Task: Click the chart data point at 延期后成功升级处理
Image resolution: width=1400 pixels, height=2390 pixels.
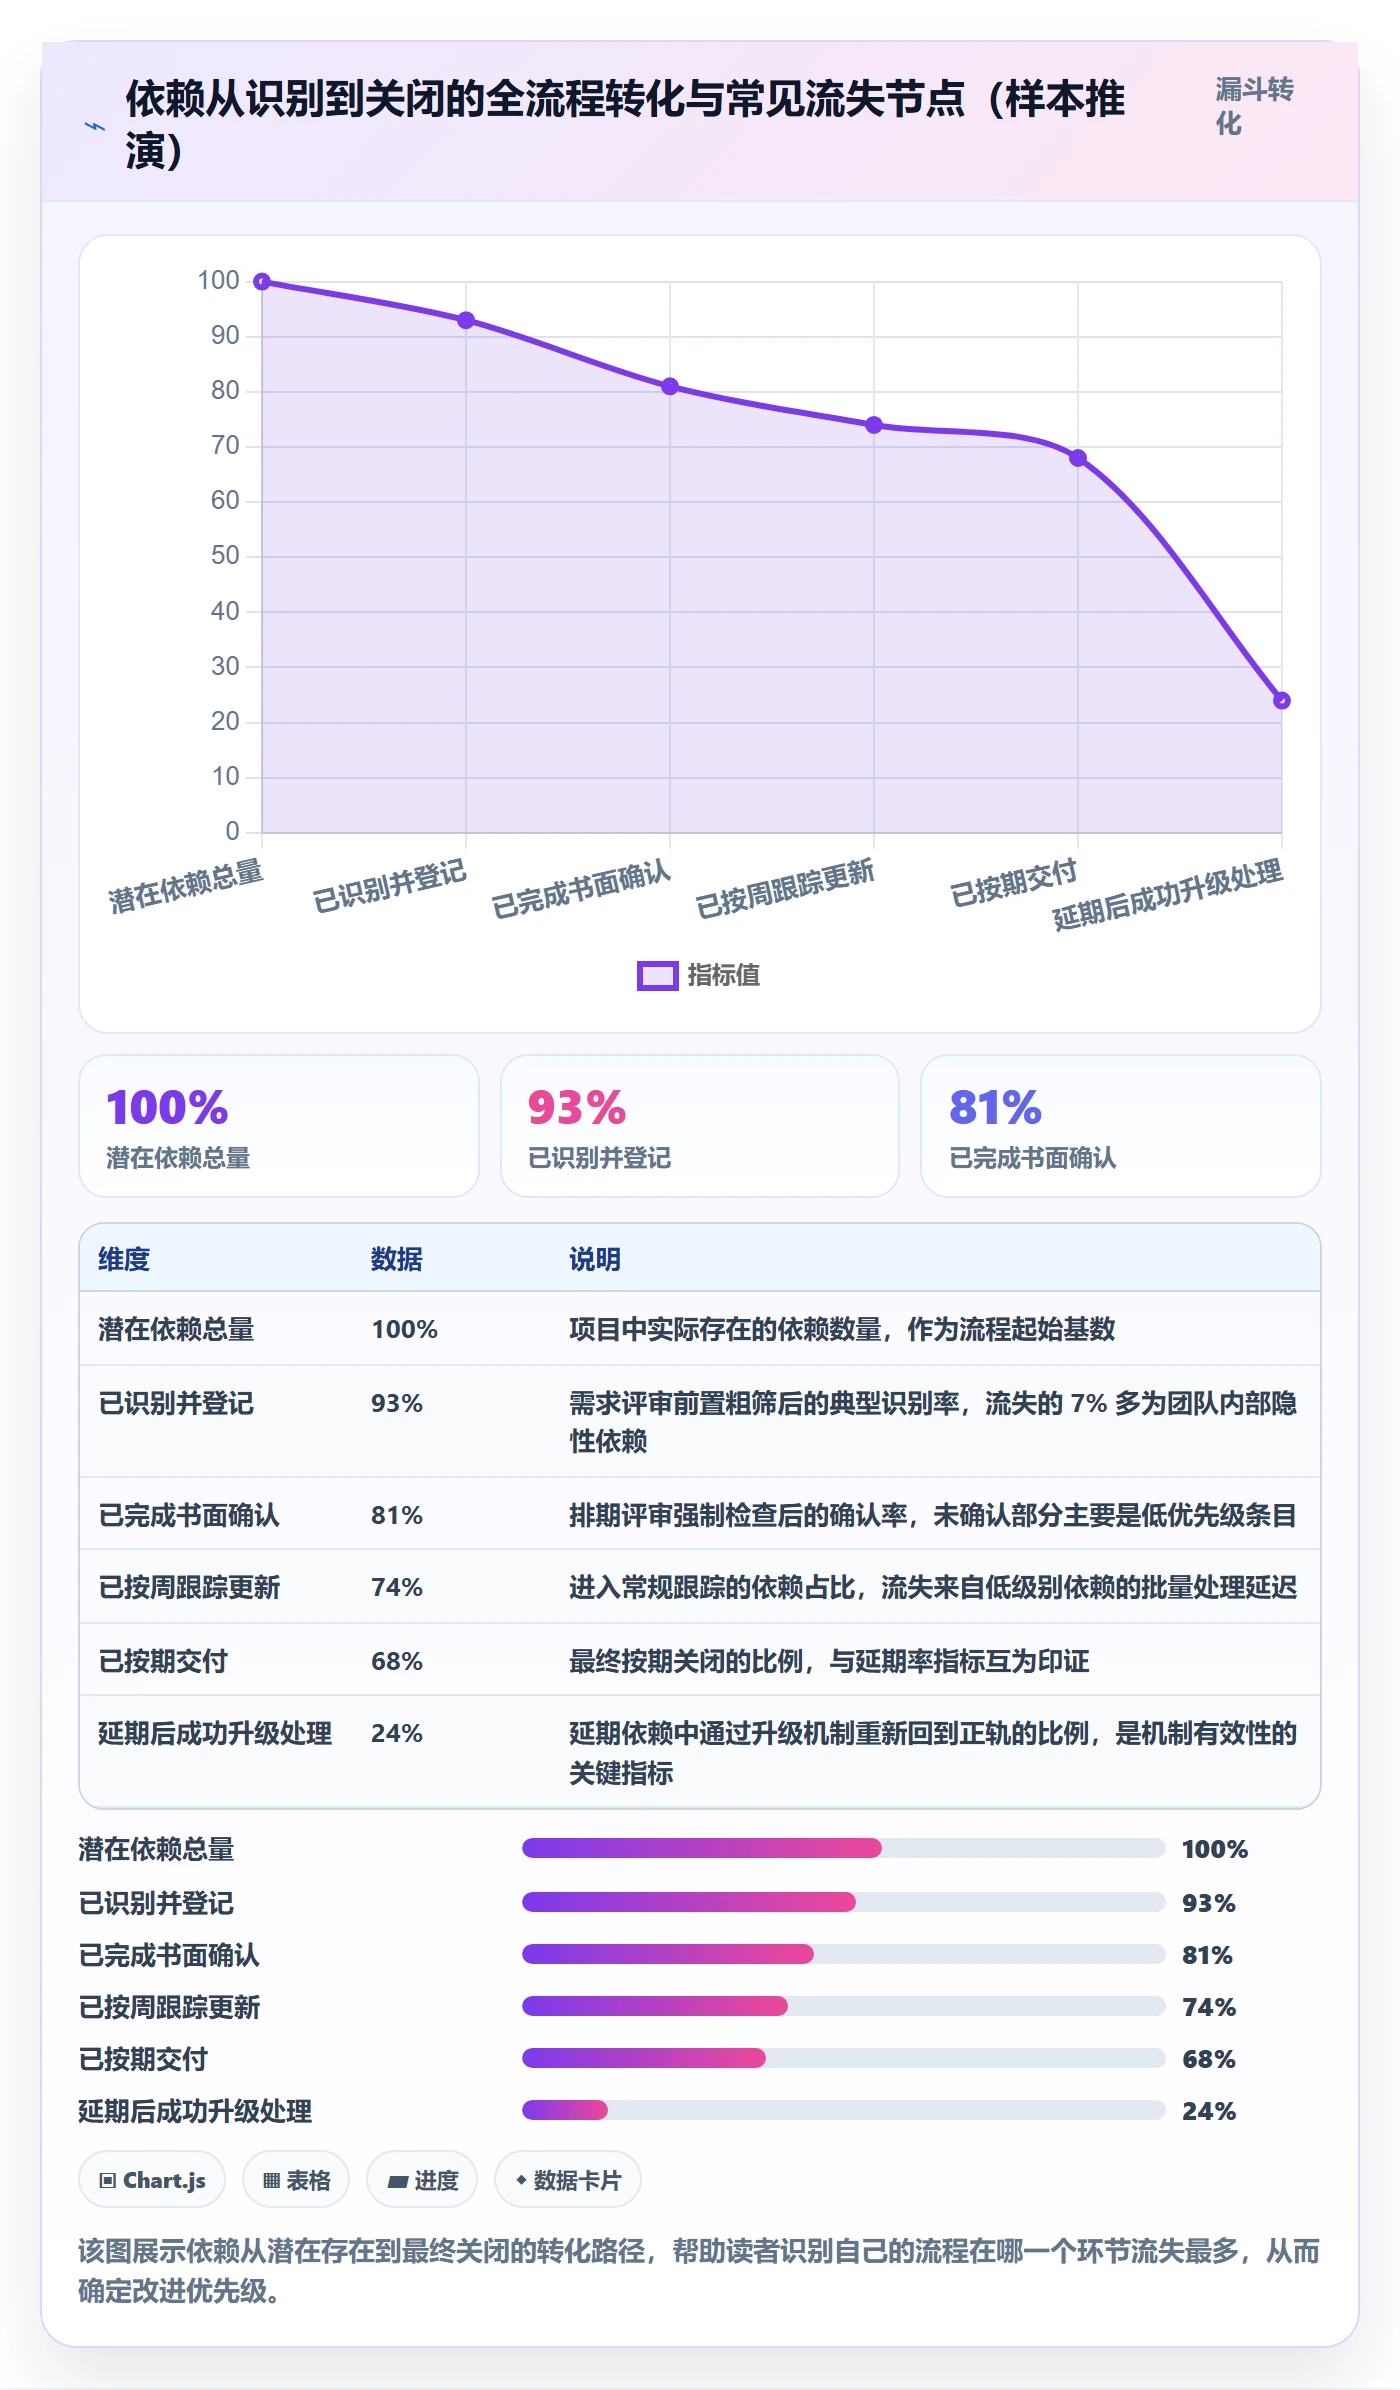Action: 1282,700
